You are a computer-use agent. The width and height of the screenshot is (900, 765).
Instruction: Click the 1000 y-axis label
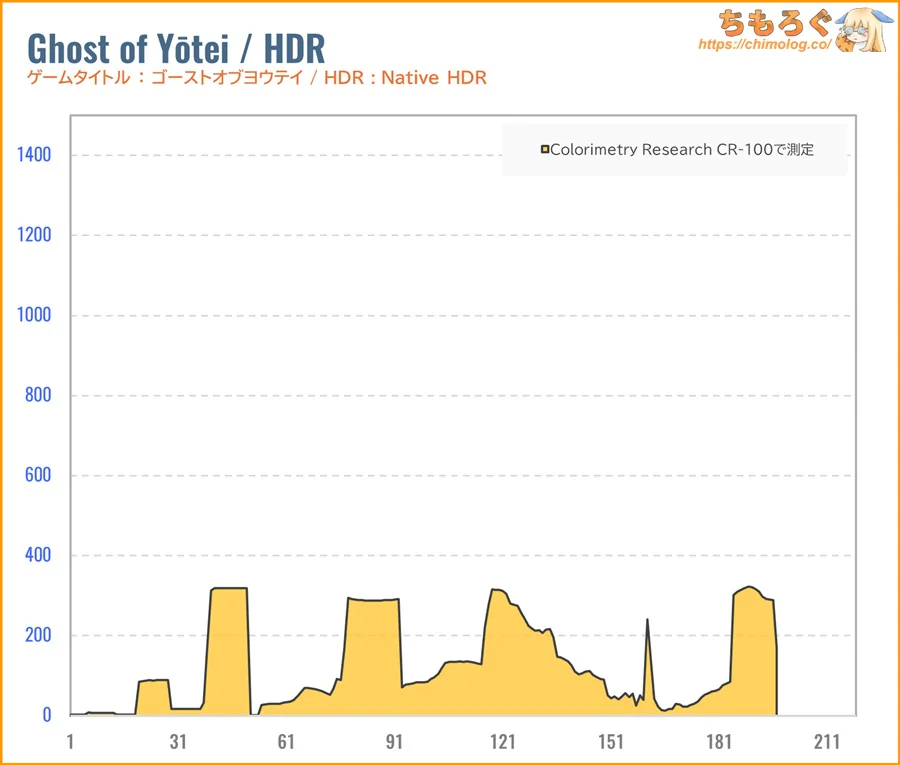click(x=34, y=315)
